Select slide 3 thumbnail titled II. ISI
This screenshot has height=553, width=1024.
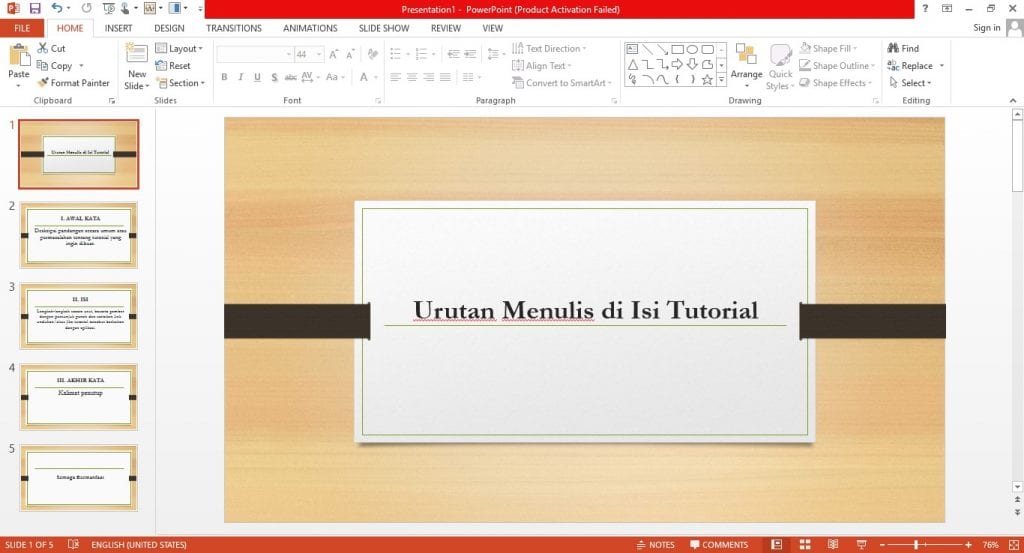pos(78,316)
